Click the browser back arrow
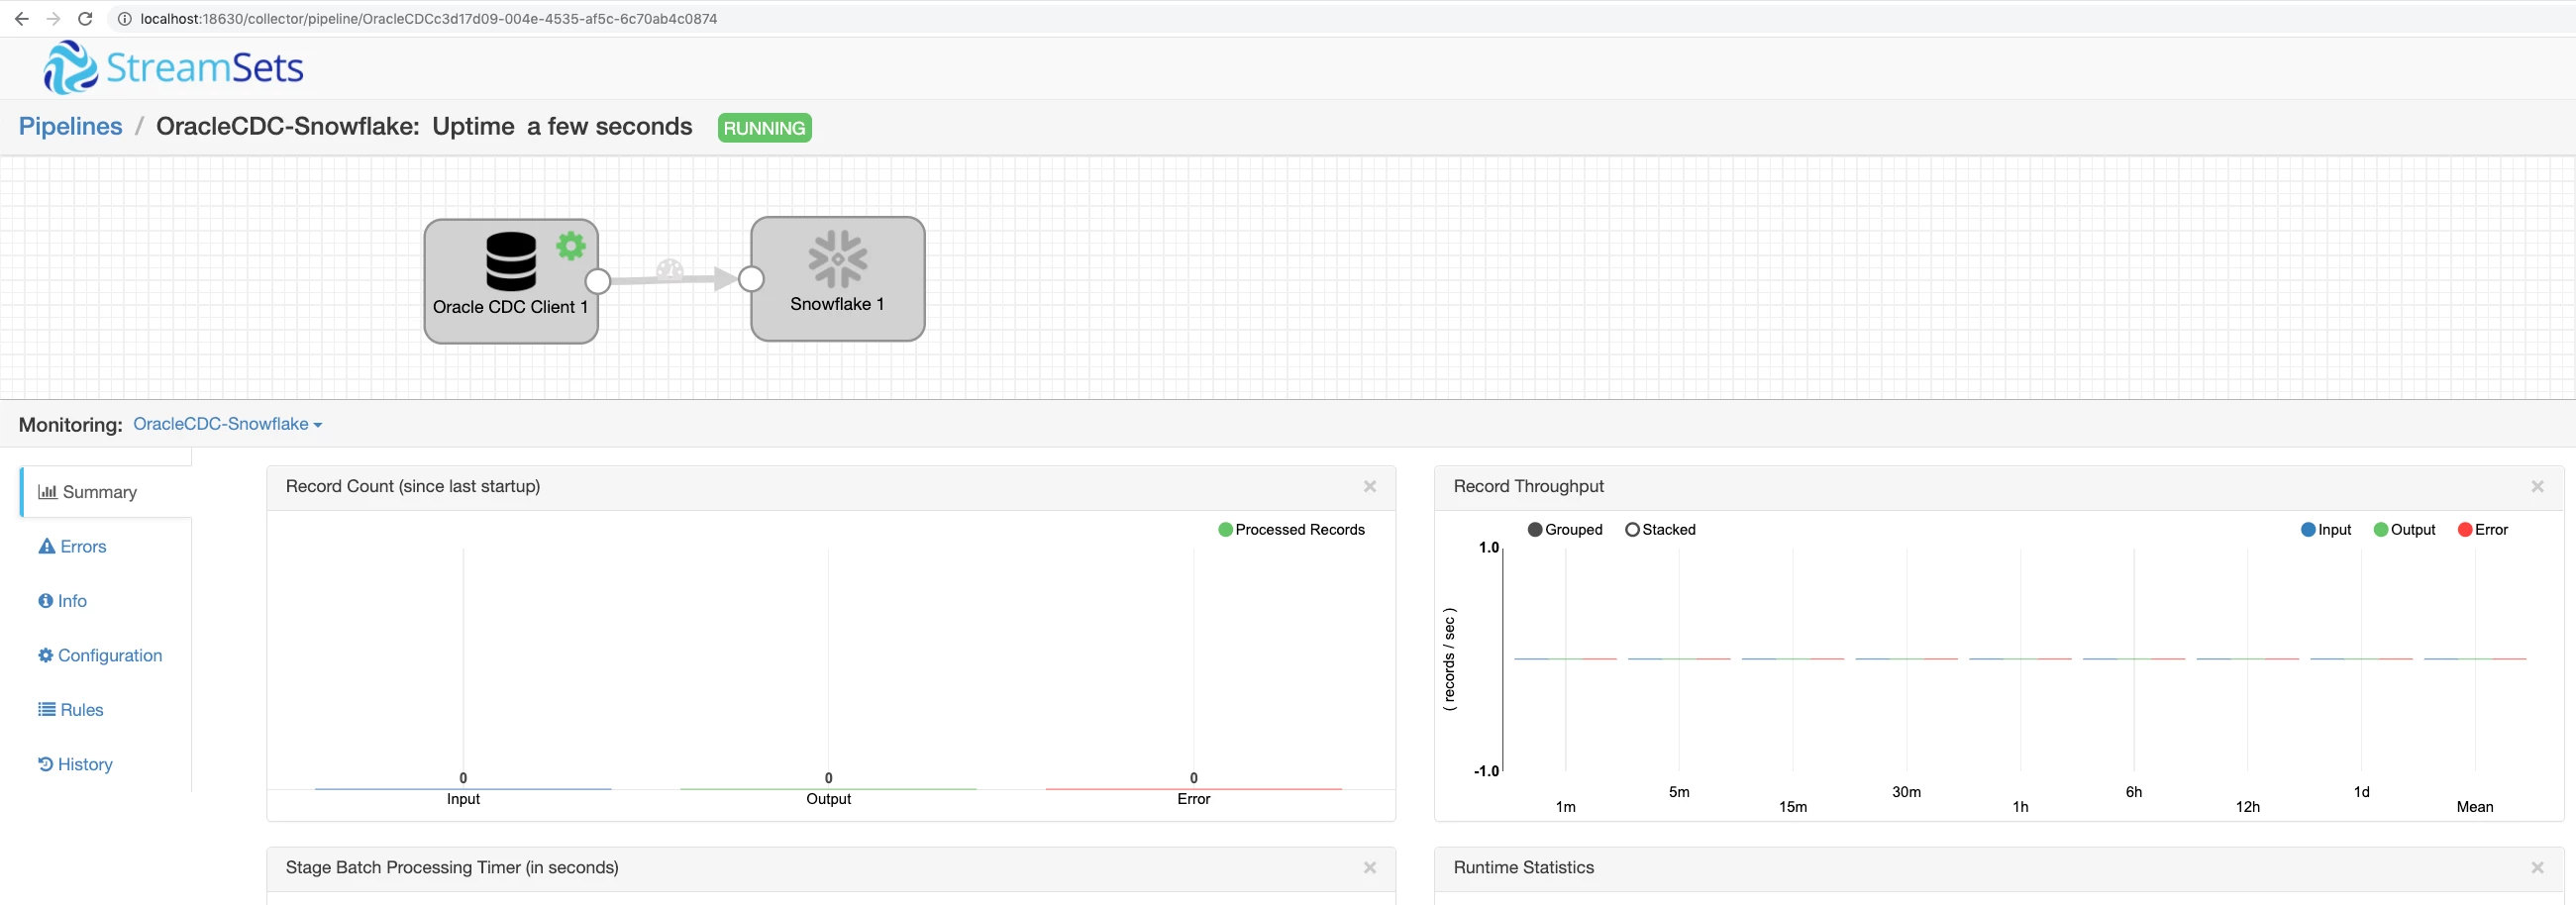Screen dimensions: 2576x905 21,18
